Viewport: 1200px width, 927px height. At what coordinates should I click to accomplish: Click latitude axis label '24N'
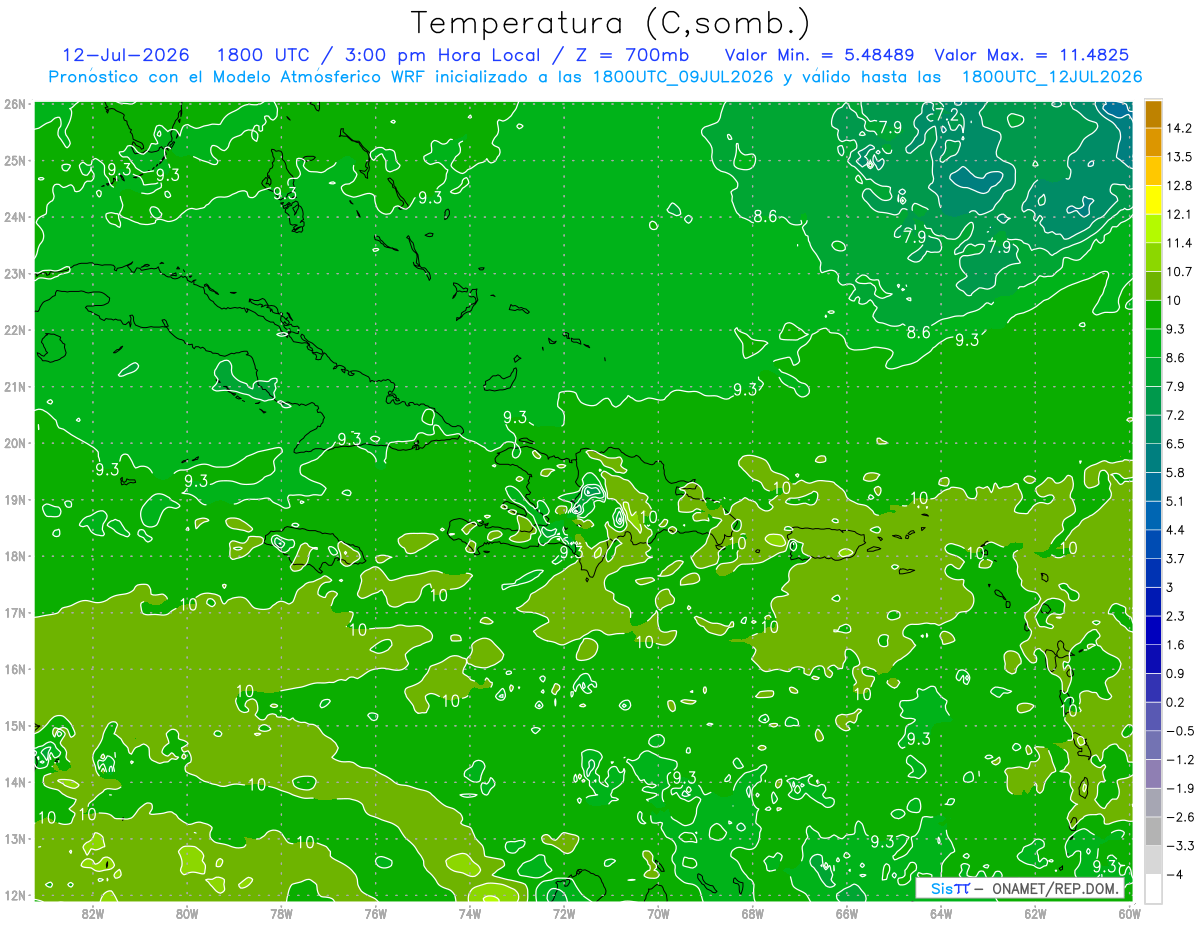14,217
